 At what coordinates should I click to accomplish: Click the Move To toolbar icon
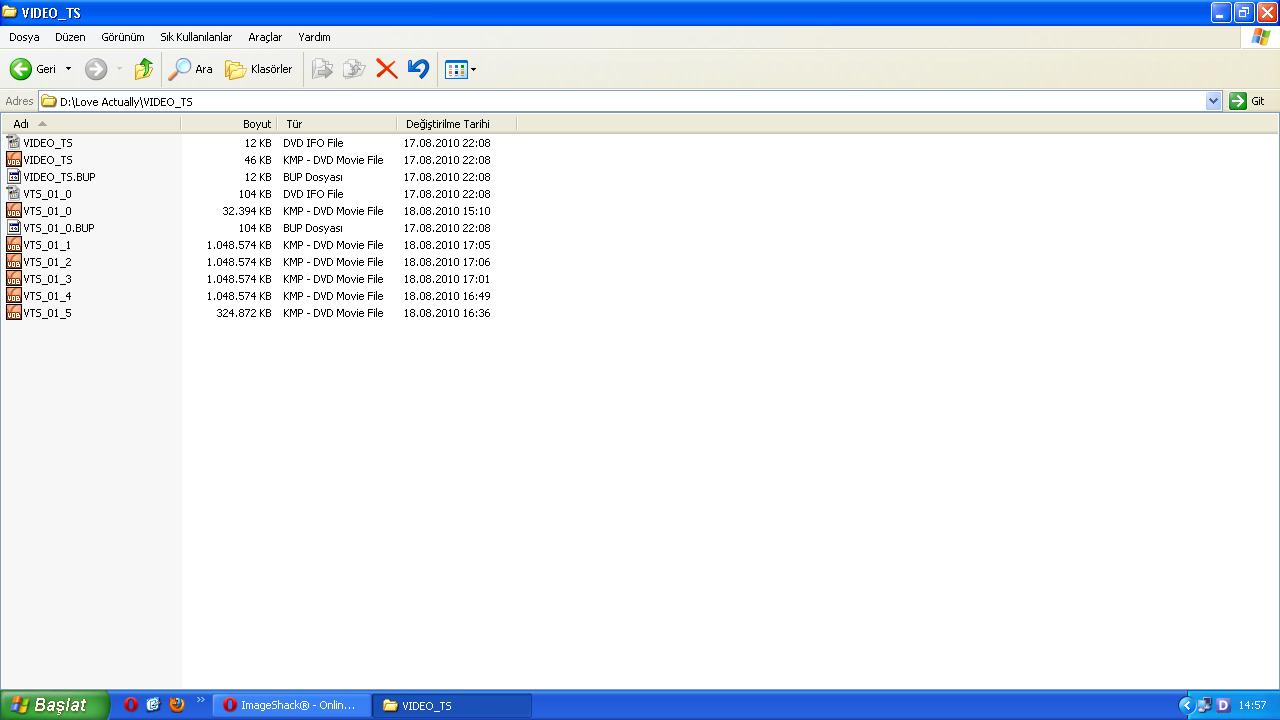[322, 69]
